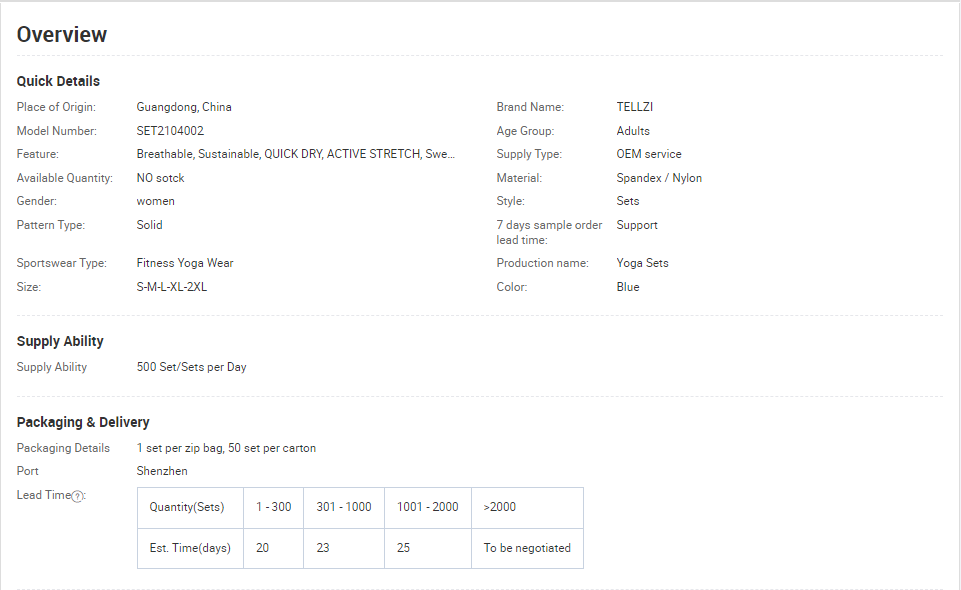Click the Guangdong, China origin value
The width and height of the screenshot is (961, 590).
(x=184, y=107)
